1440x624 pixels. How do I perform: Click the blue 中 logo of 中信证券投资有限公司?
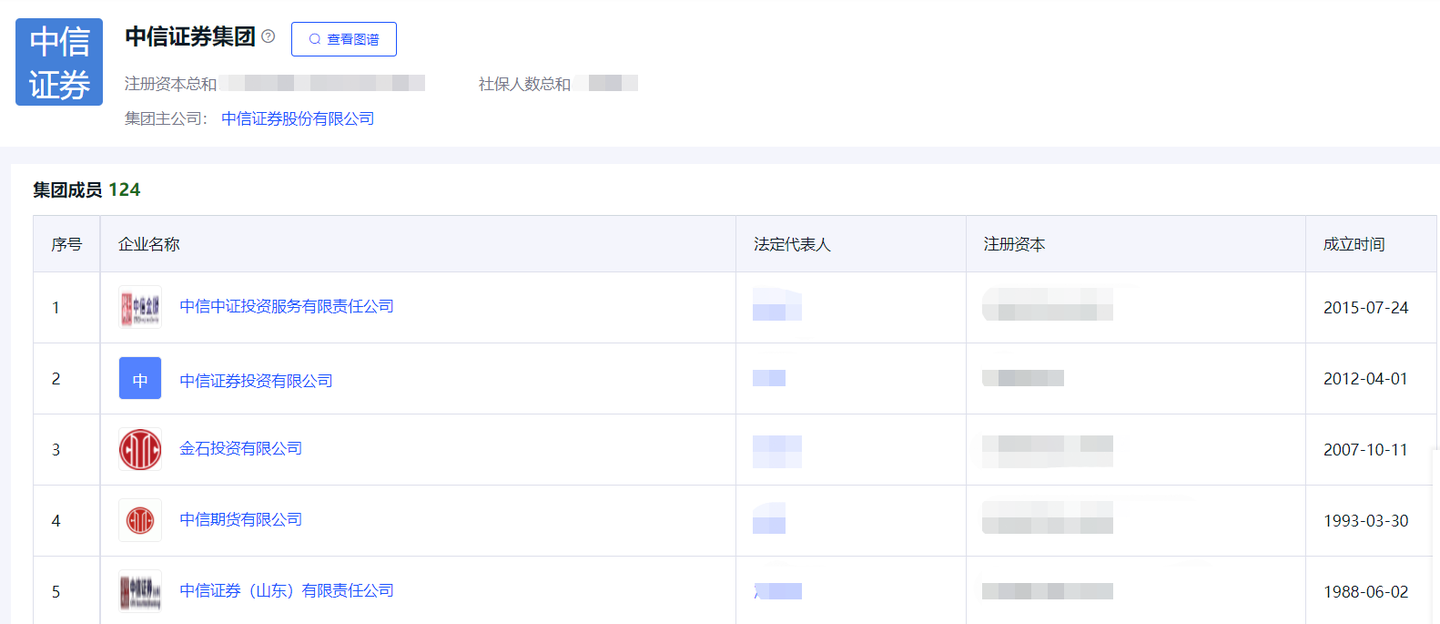140,378
